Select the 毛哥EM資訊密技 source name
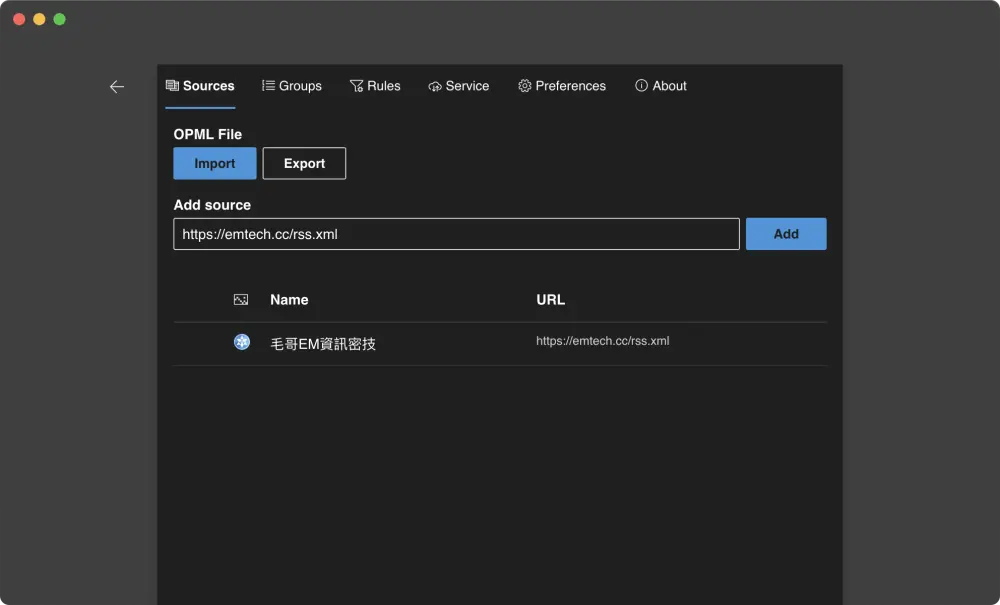 coord(323,344)
